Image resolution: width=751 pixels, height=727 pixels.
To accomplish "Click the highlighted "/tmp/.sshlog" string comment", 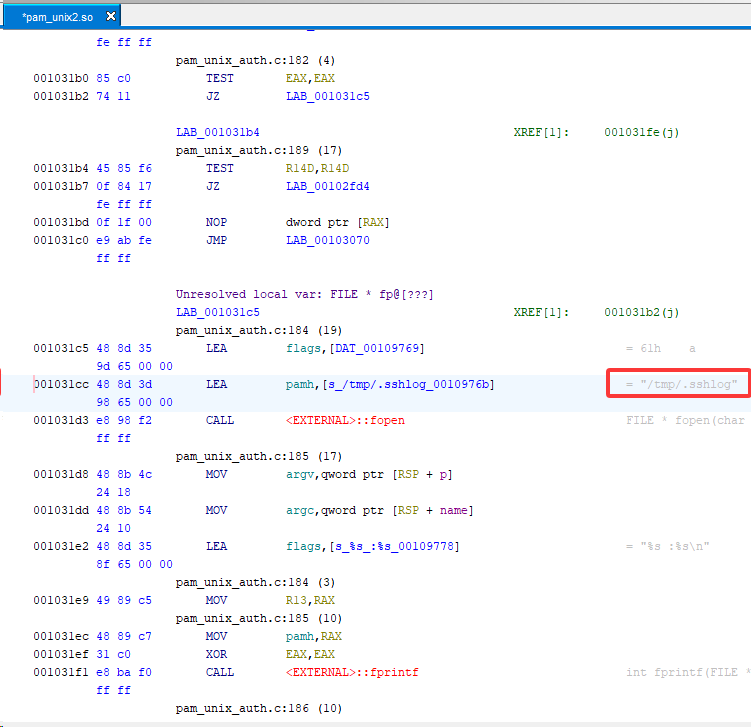I will click(678, 384).
